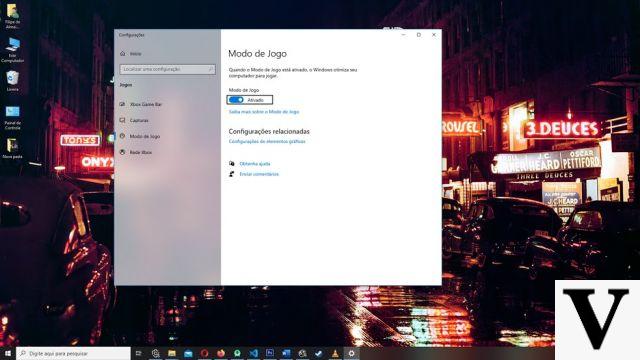Select Modo de Jogo in the sidebar
Viewport: 640px width, 360px height.
[x=144, y=136]
